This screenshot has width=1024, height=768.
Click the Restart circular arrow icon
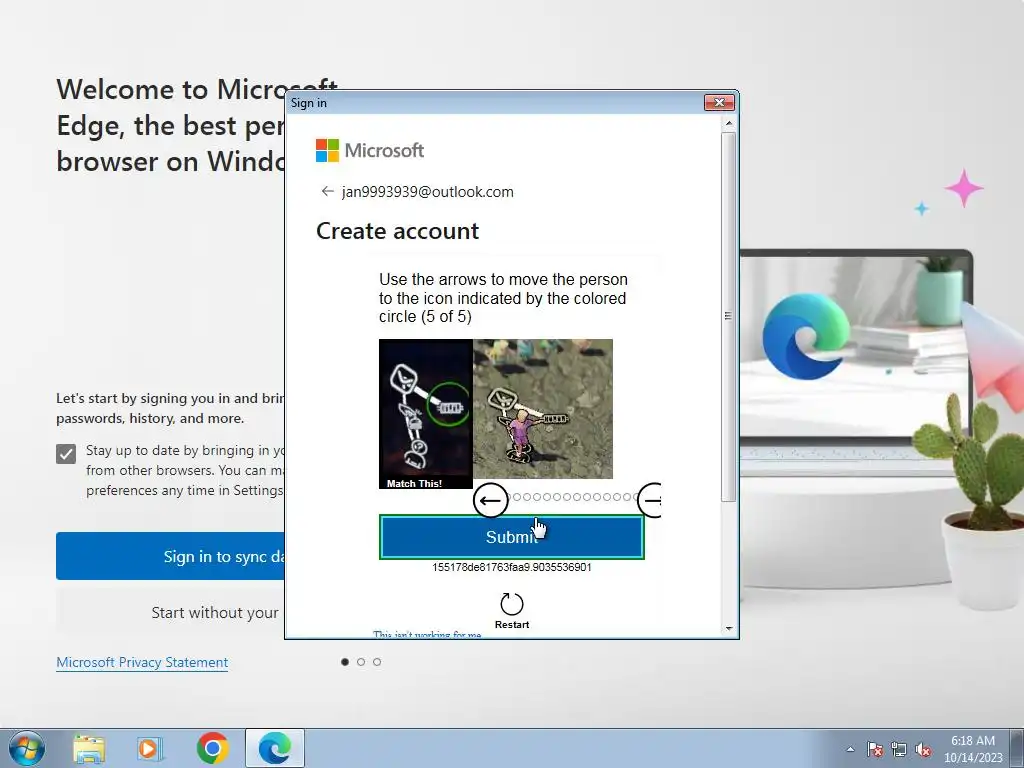coord(511,604)
